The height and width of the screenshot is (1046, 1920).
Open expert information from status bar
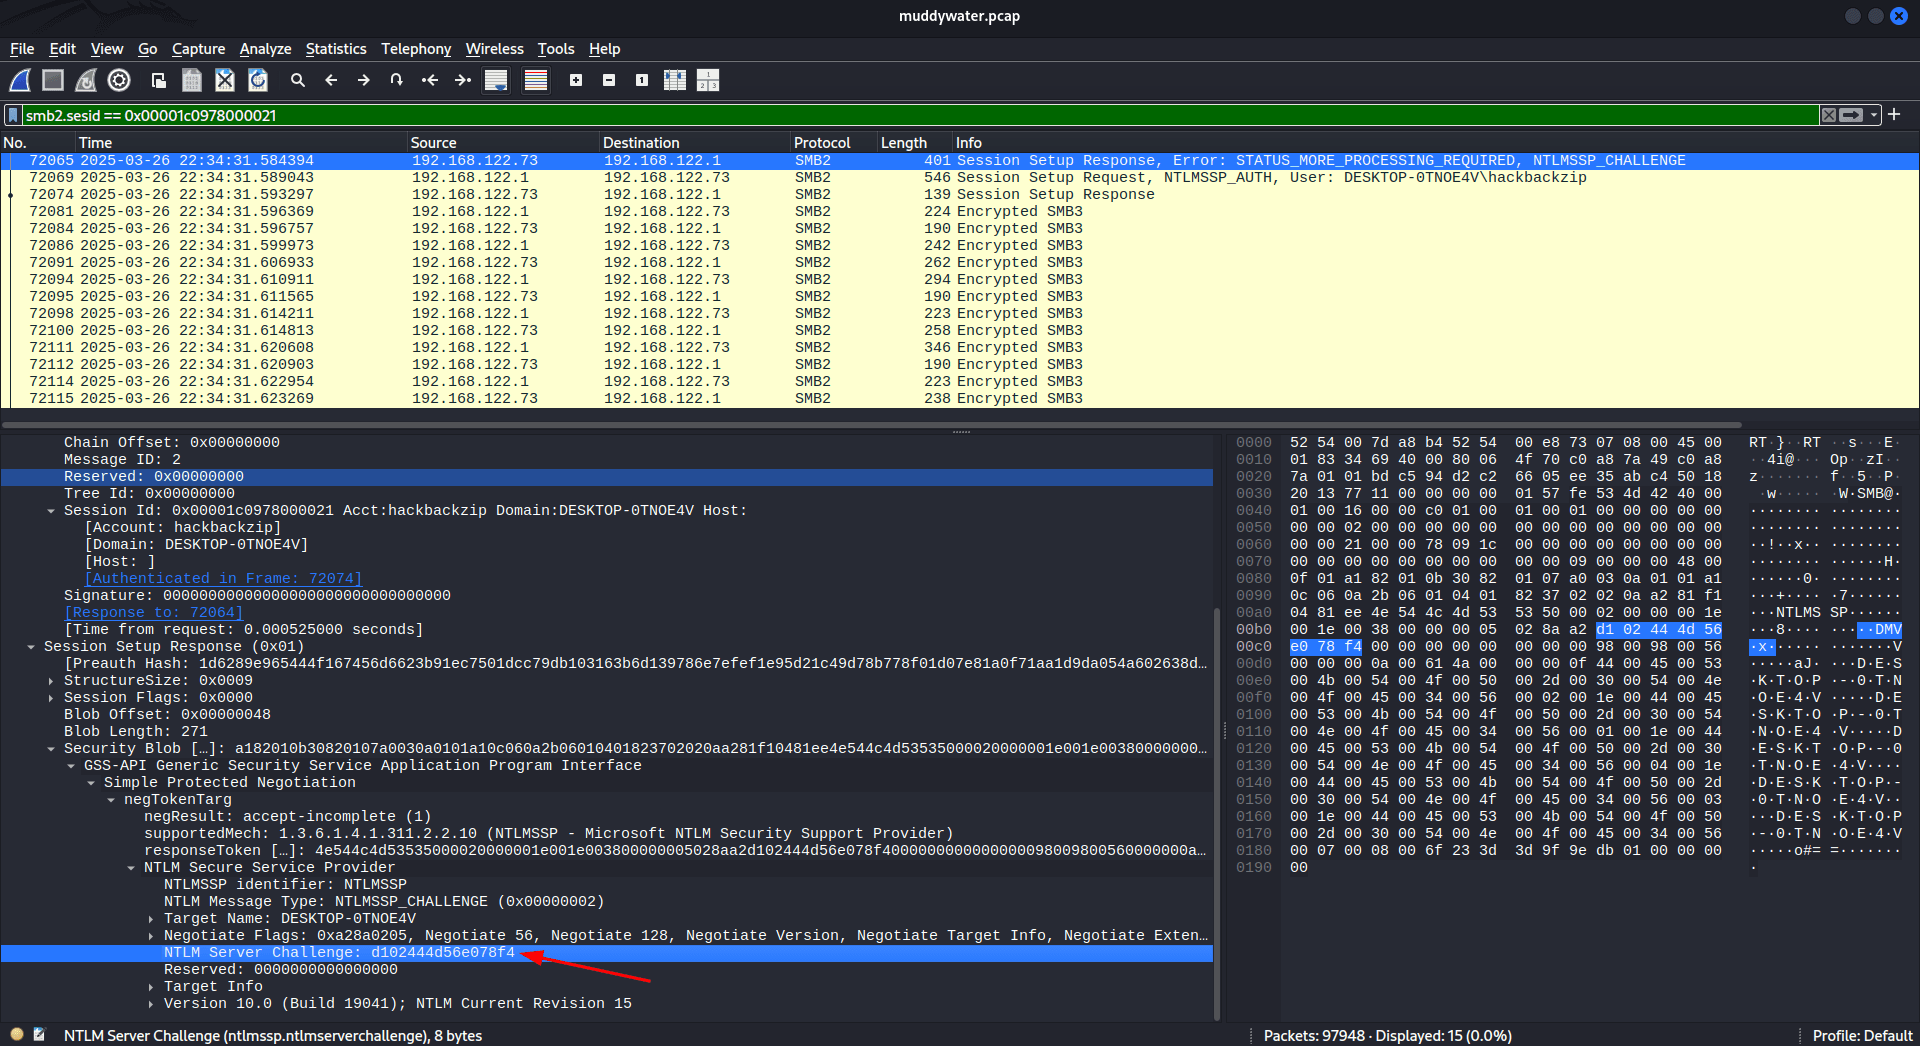pos(17,1035)
